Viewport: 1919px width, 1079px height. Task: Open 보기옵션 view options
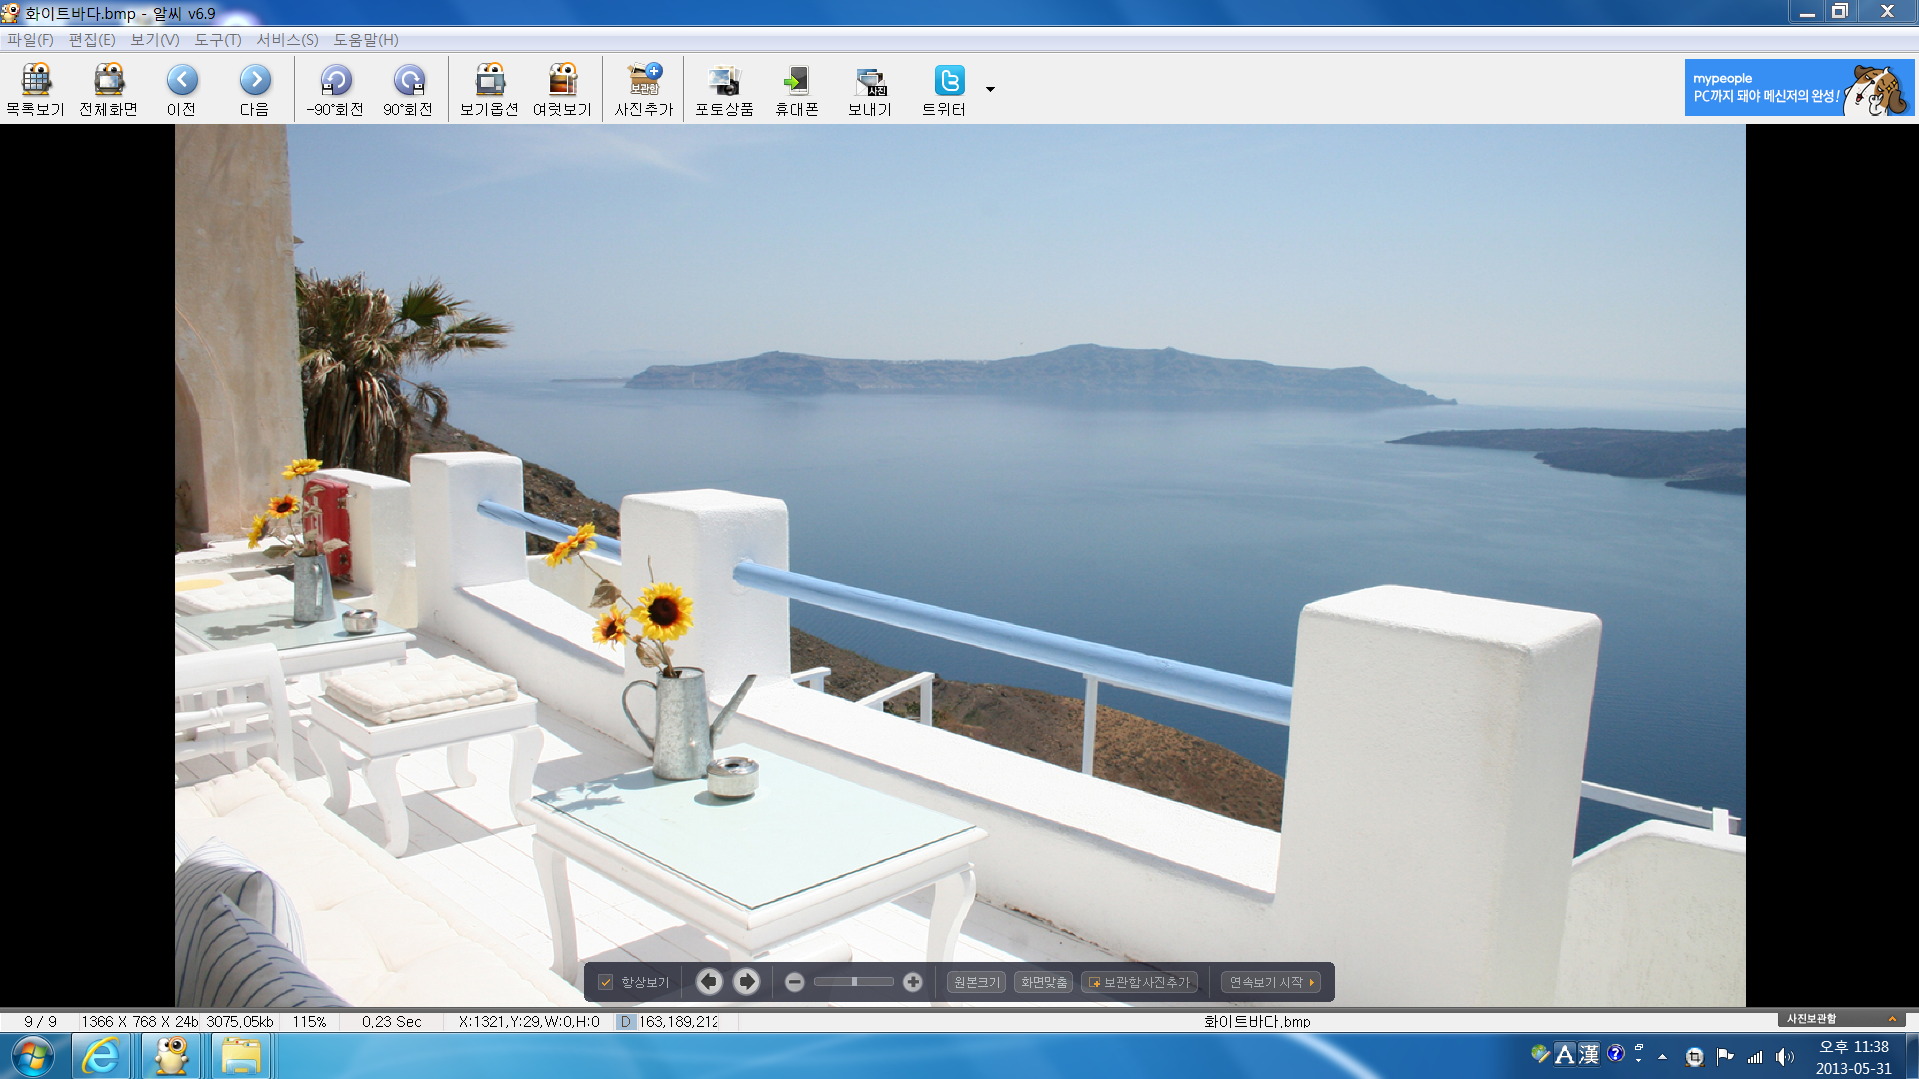click(x=489, y=89)
